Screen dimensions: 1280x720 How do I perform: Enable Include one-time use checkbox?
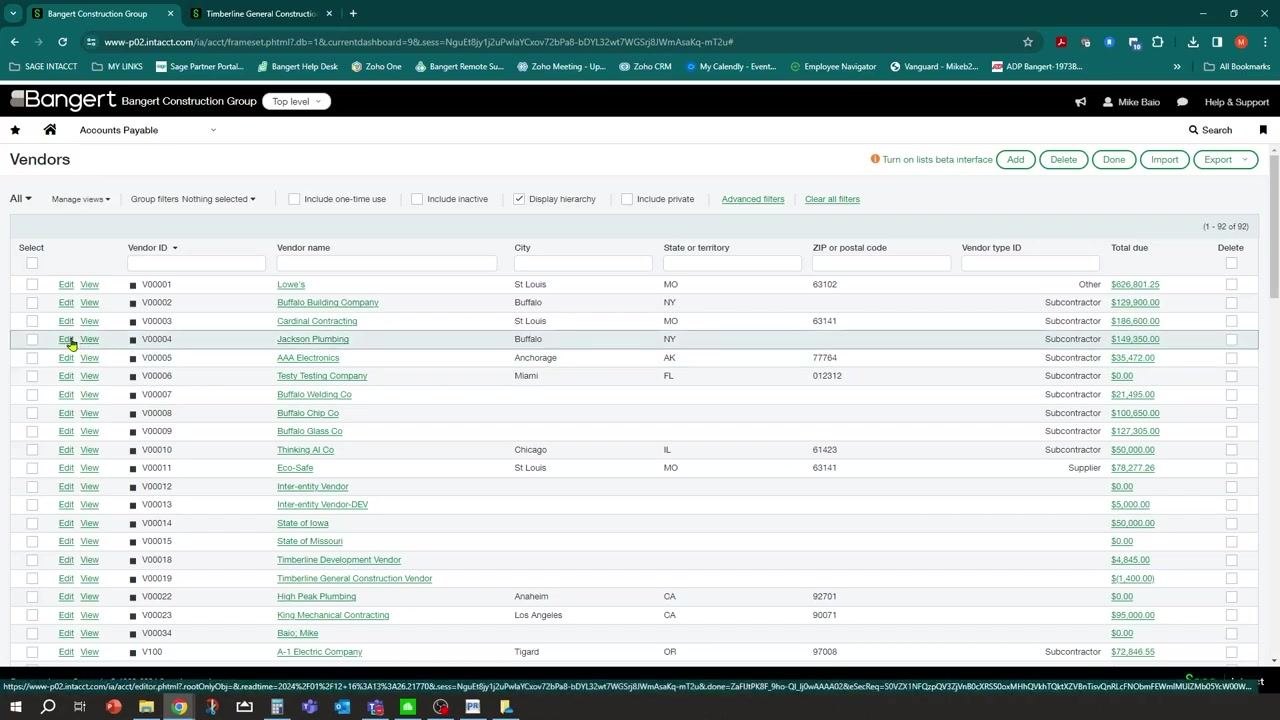pos(294,199)
